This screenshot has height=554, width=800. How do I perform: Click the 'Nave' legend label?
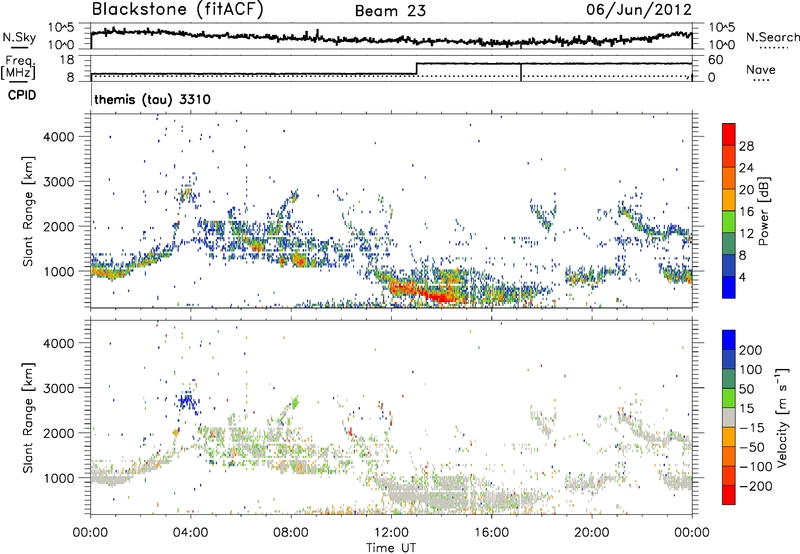[x=761, y=70]
